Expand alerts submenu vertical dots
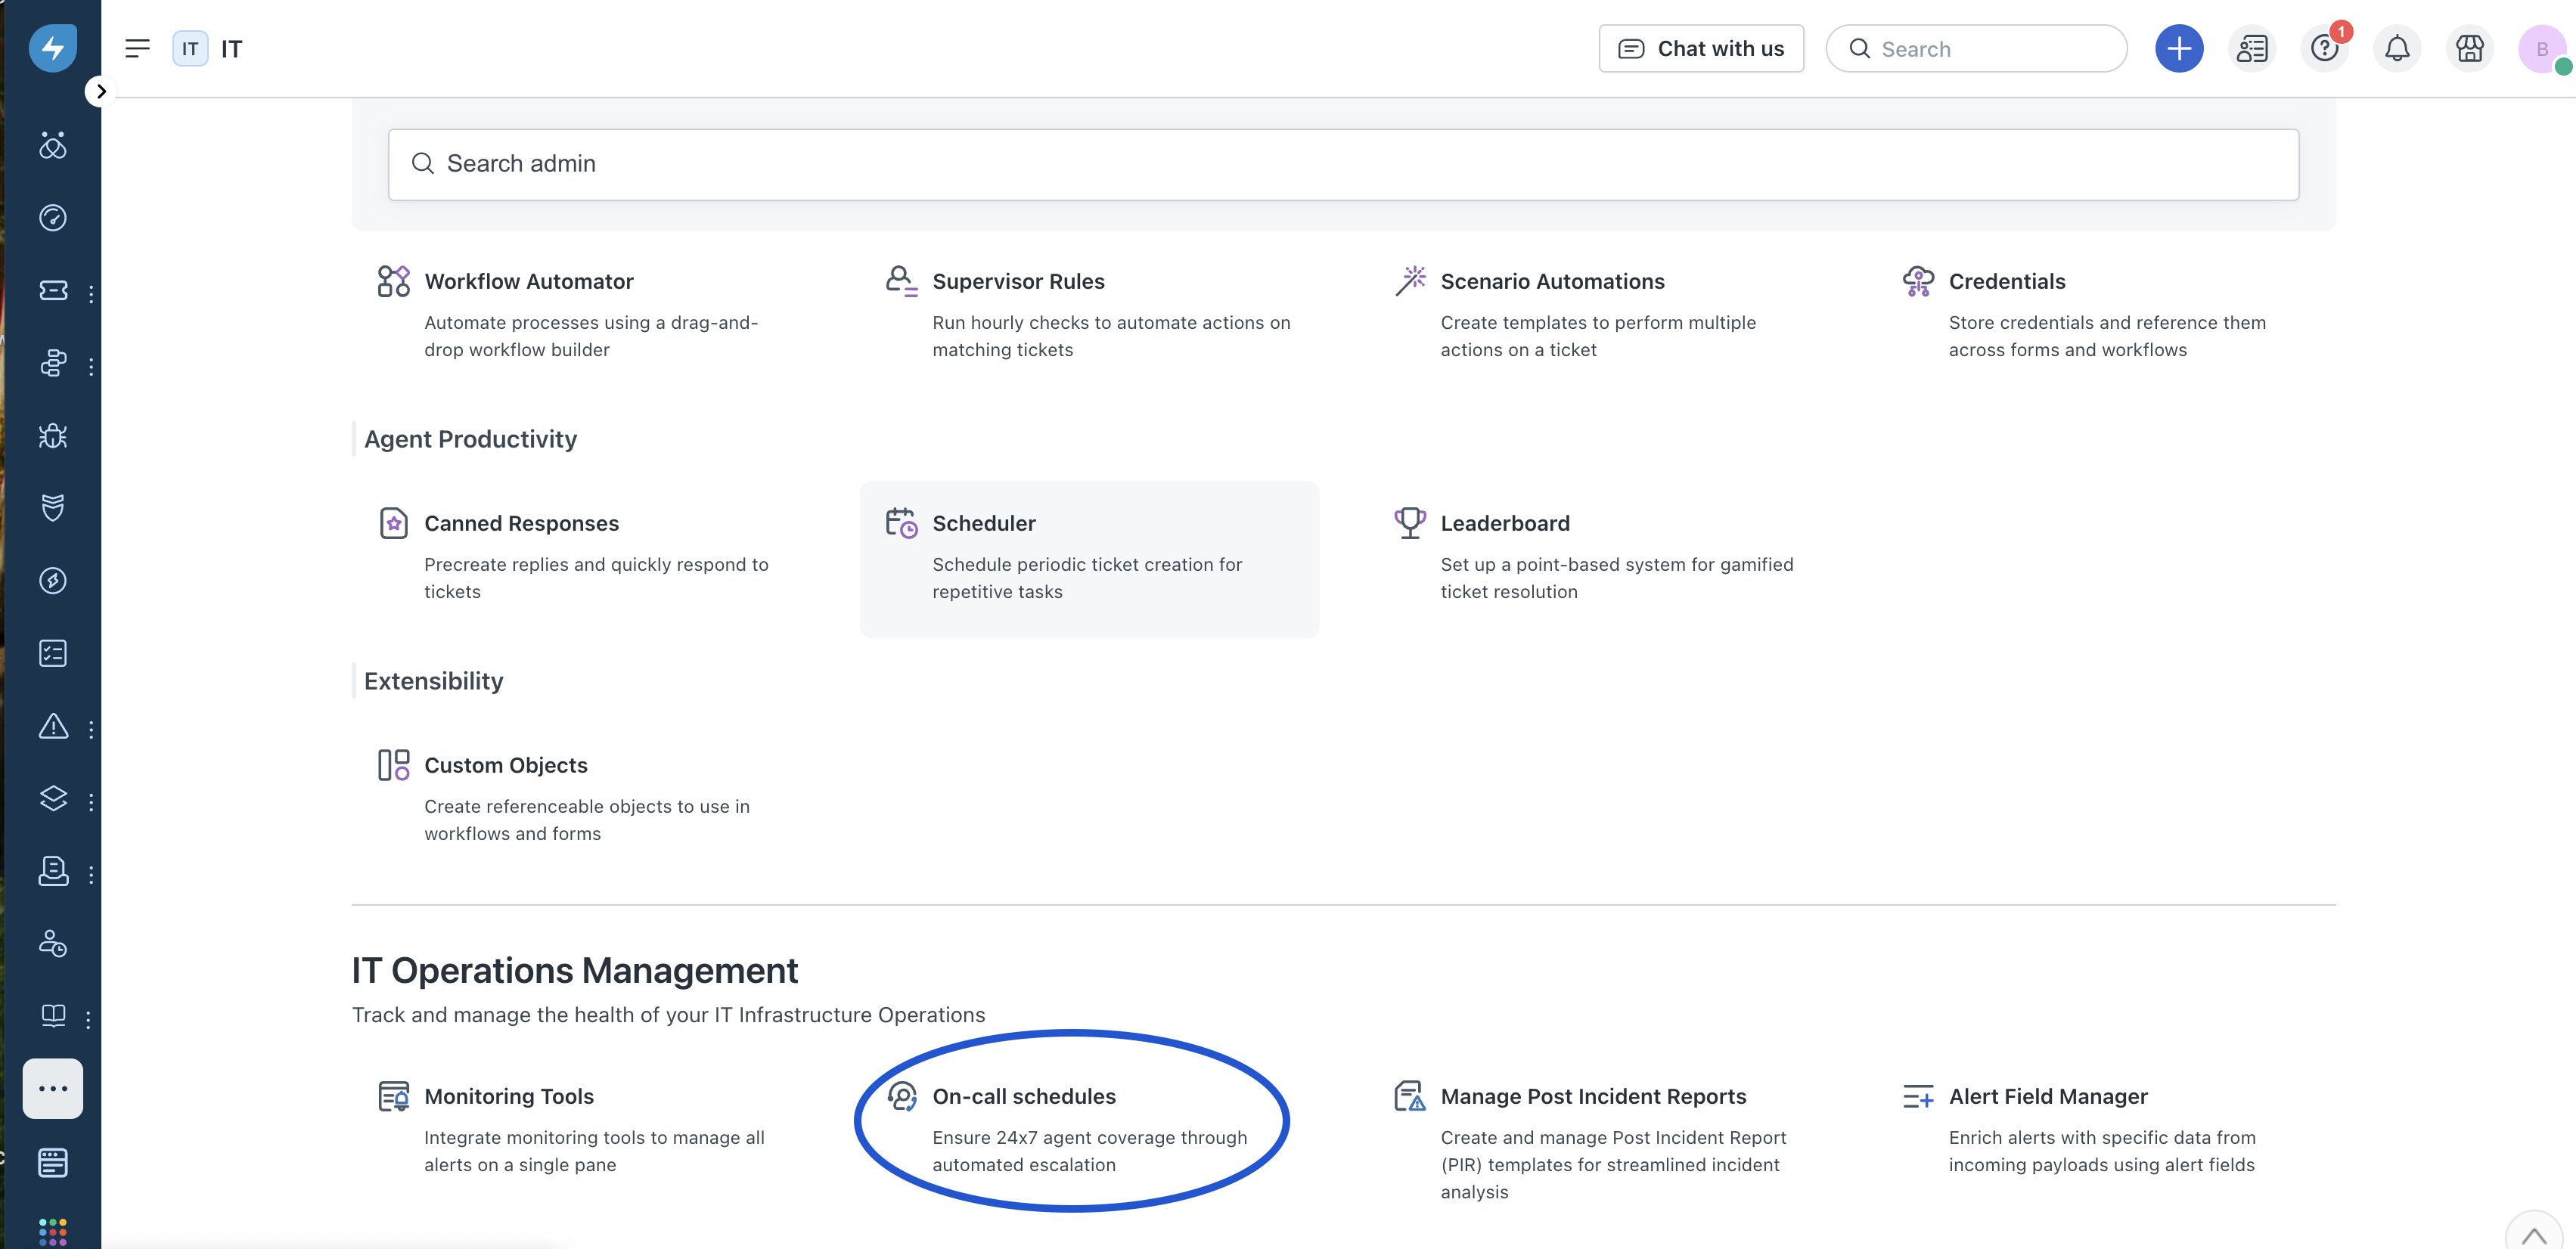The width and height of the screenshot is (2576, 1249). tap(91, 730)
